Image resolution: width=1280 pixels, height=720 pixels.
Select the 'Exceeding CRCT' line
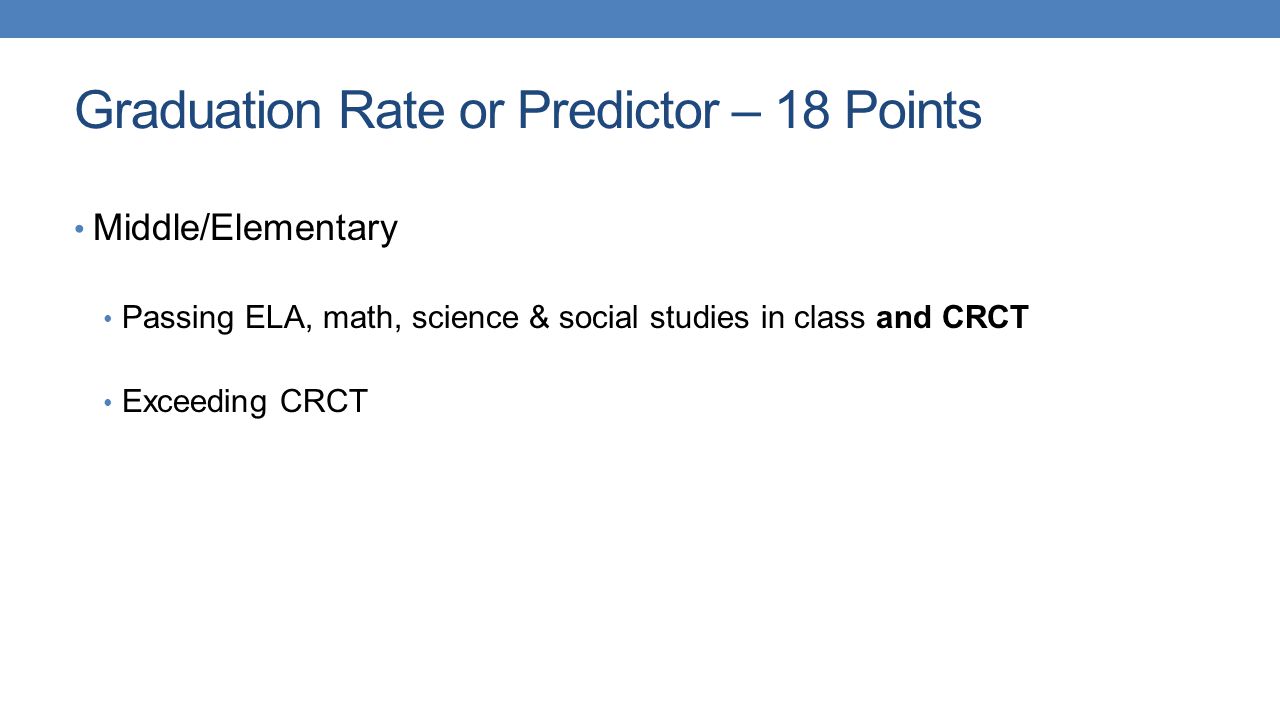[245, 402]
